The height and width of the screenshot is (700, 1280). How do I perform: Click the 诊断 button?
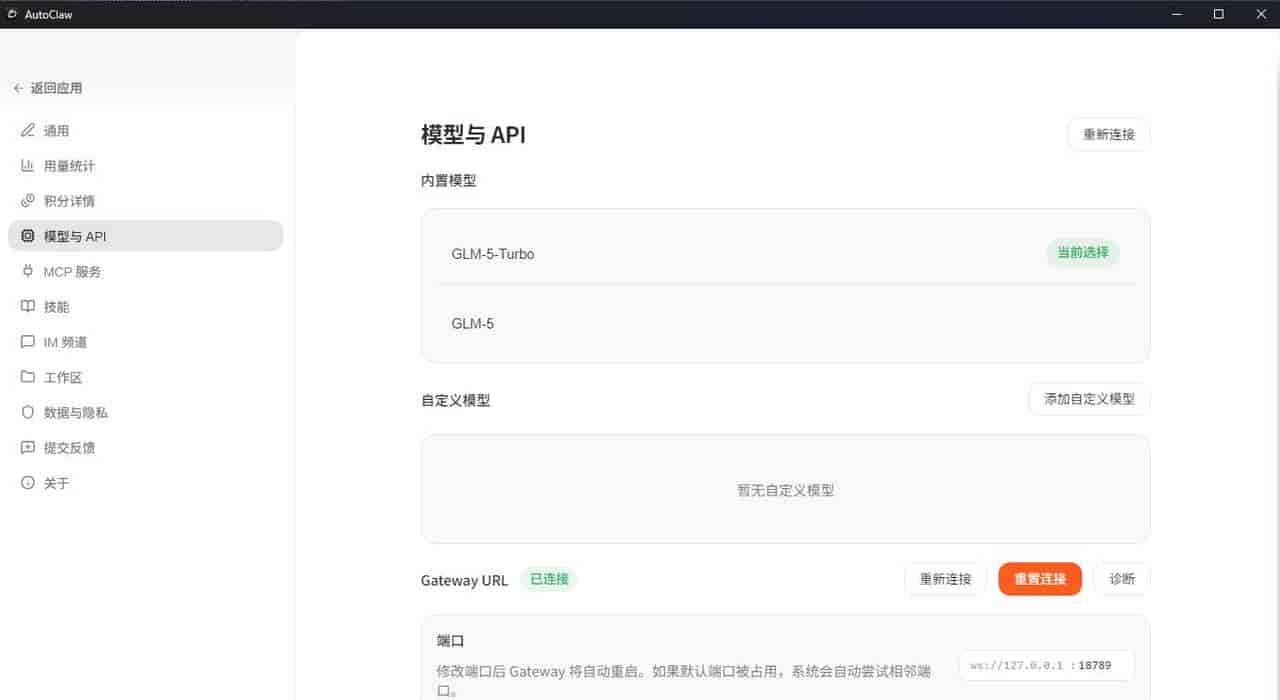click(1122, 579)
